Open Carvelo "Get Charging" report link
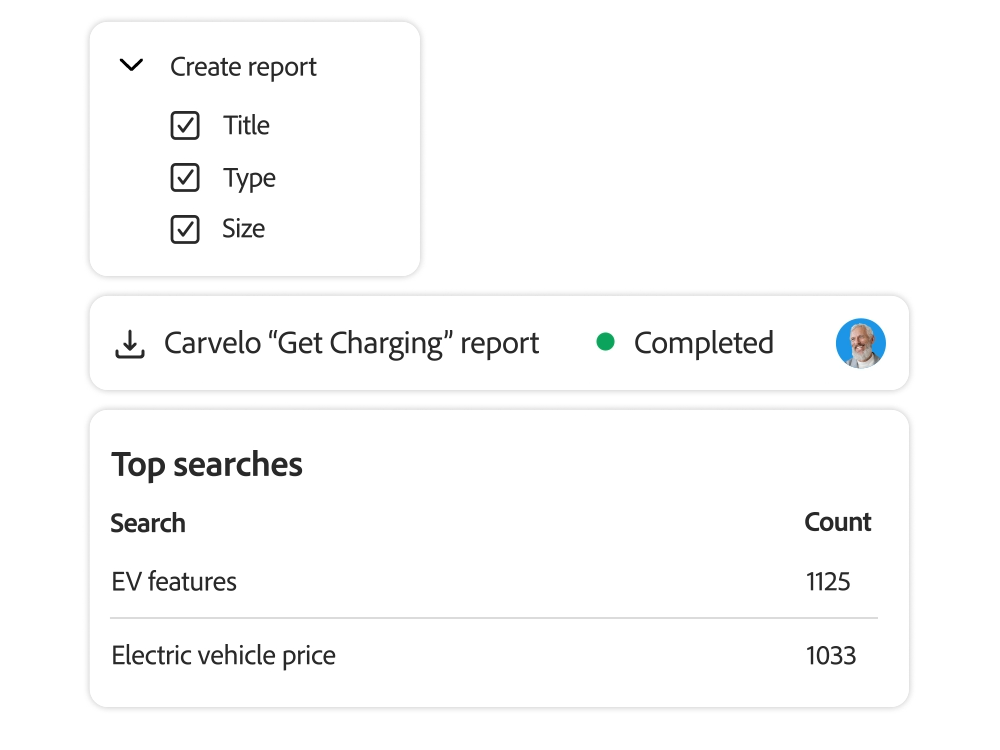1000x750 pixels. [x=351, y=344]
